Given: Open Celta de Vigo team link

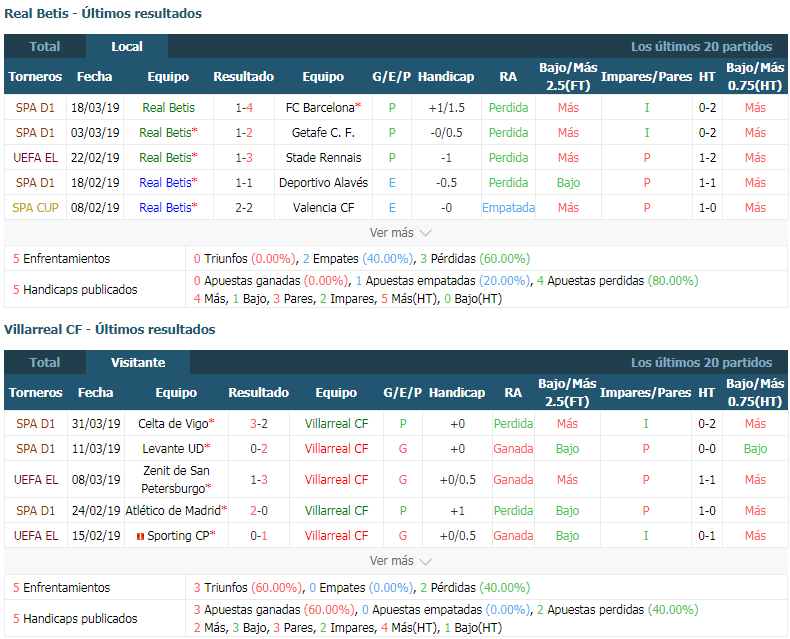Looking at the screenshot, I should coord(173,424).
